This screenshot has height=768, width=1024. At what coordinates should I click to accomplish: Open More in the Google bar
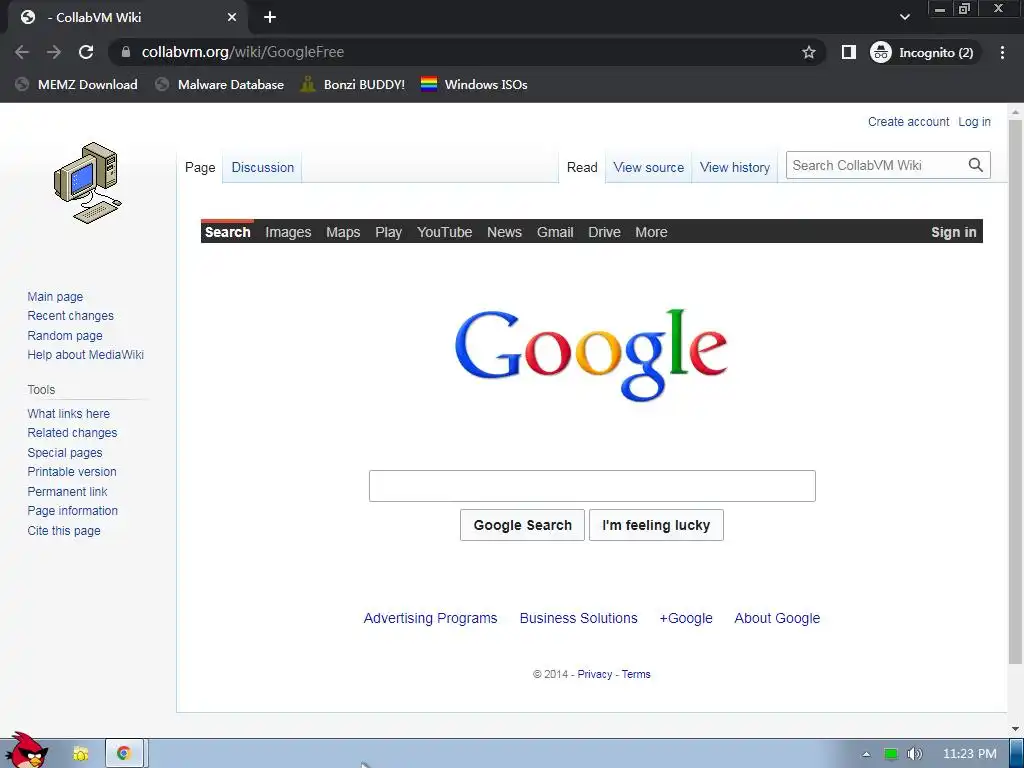[x=651, y=232]
